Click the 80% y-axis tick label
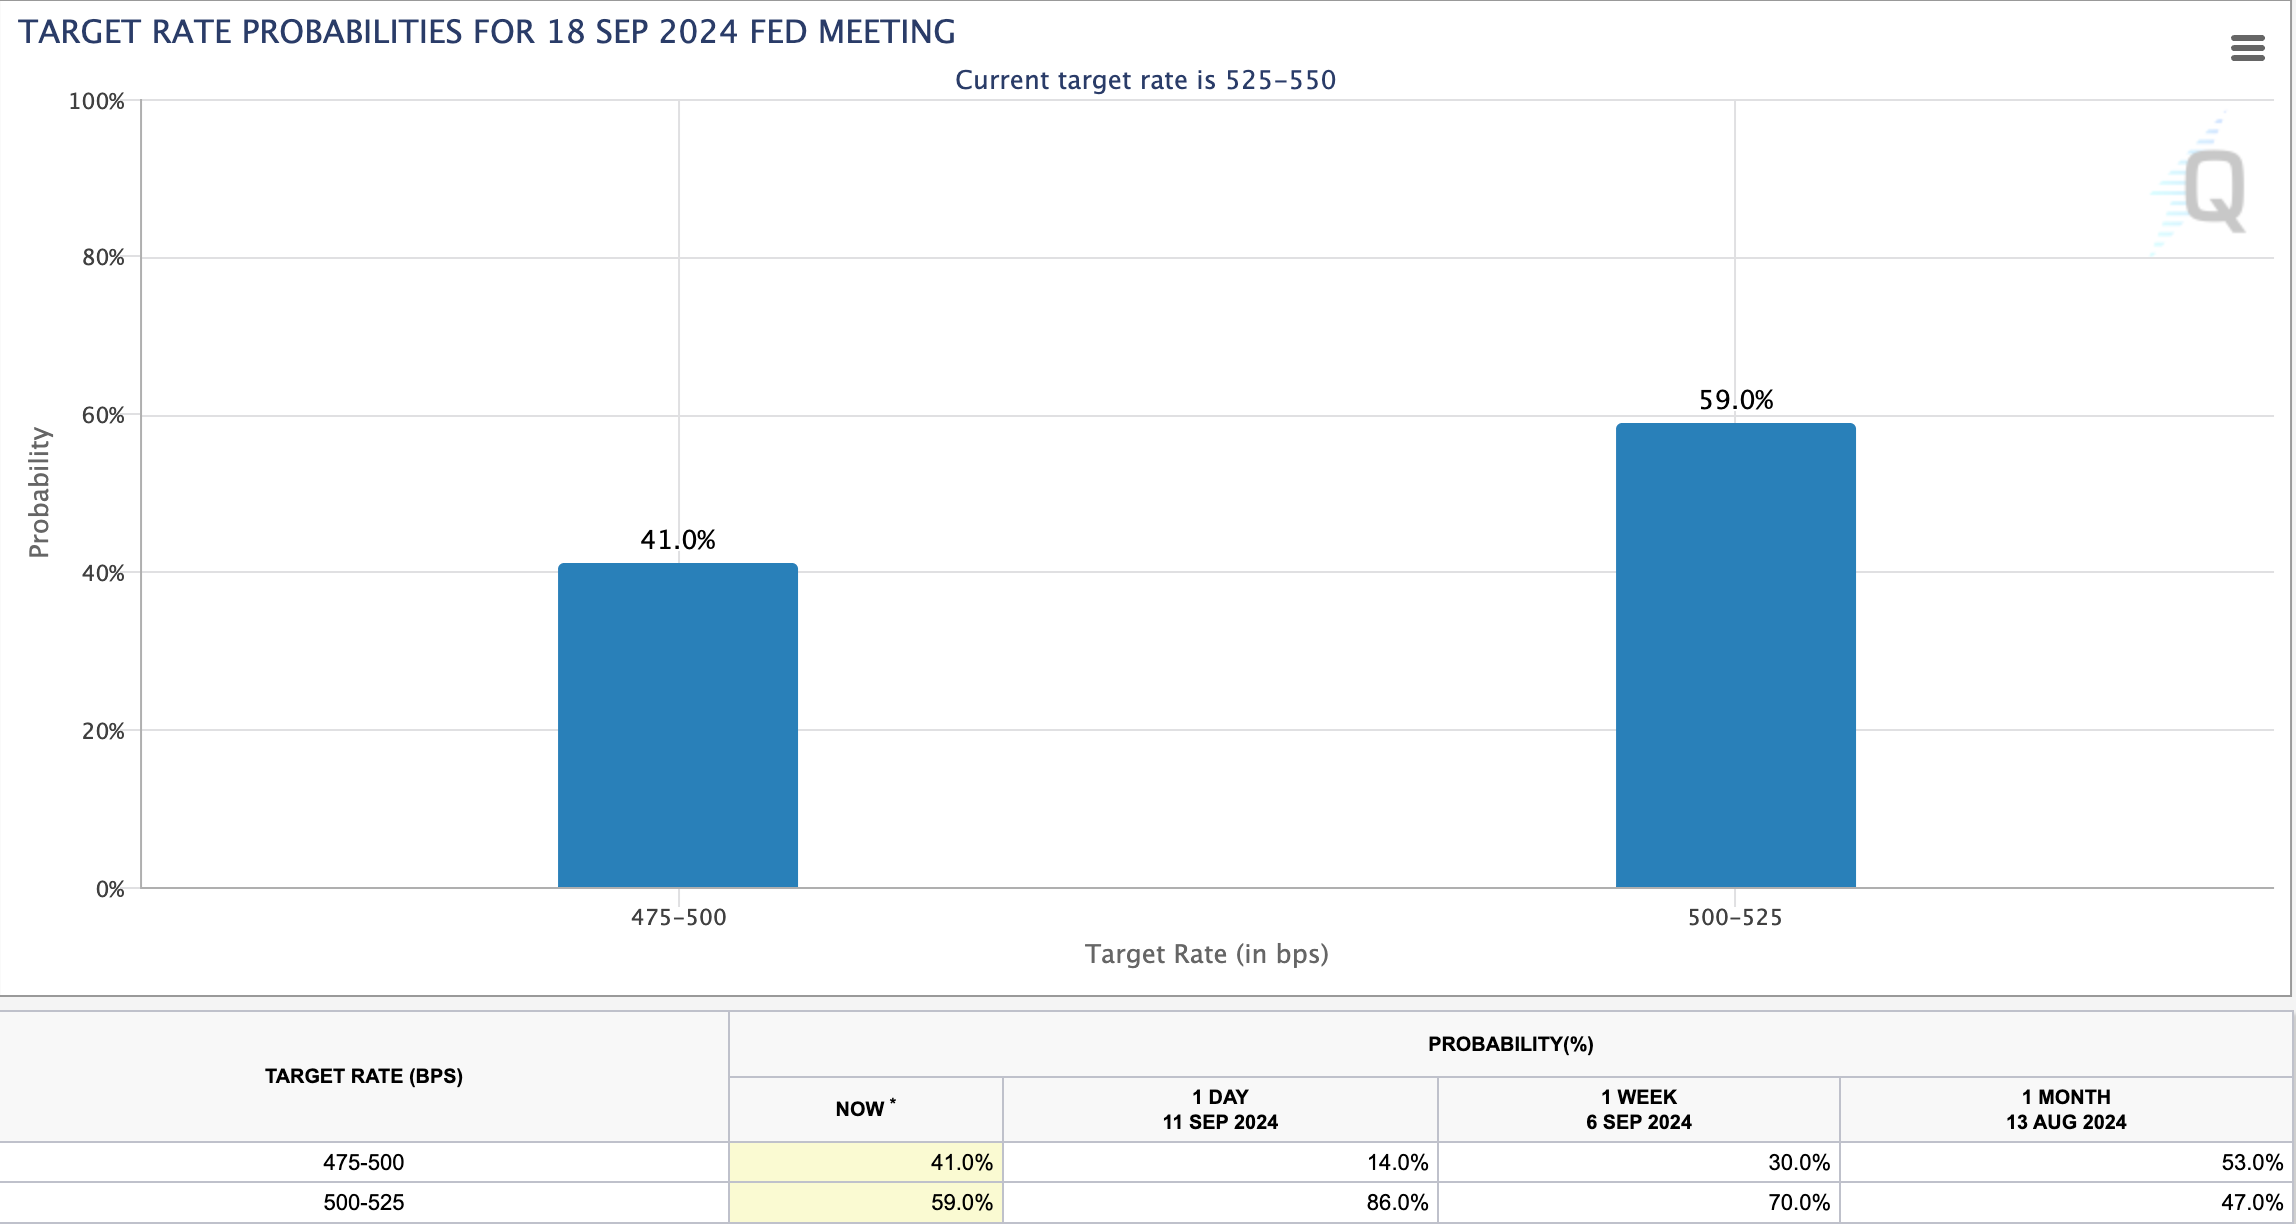 click(x=103, y=258)
